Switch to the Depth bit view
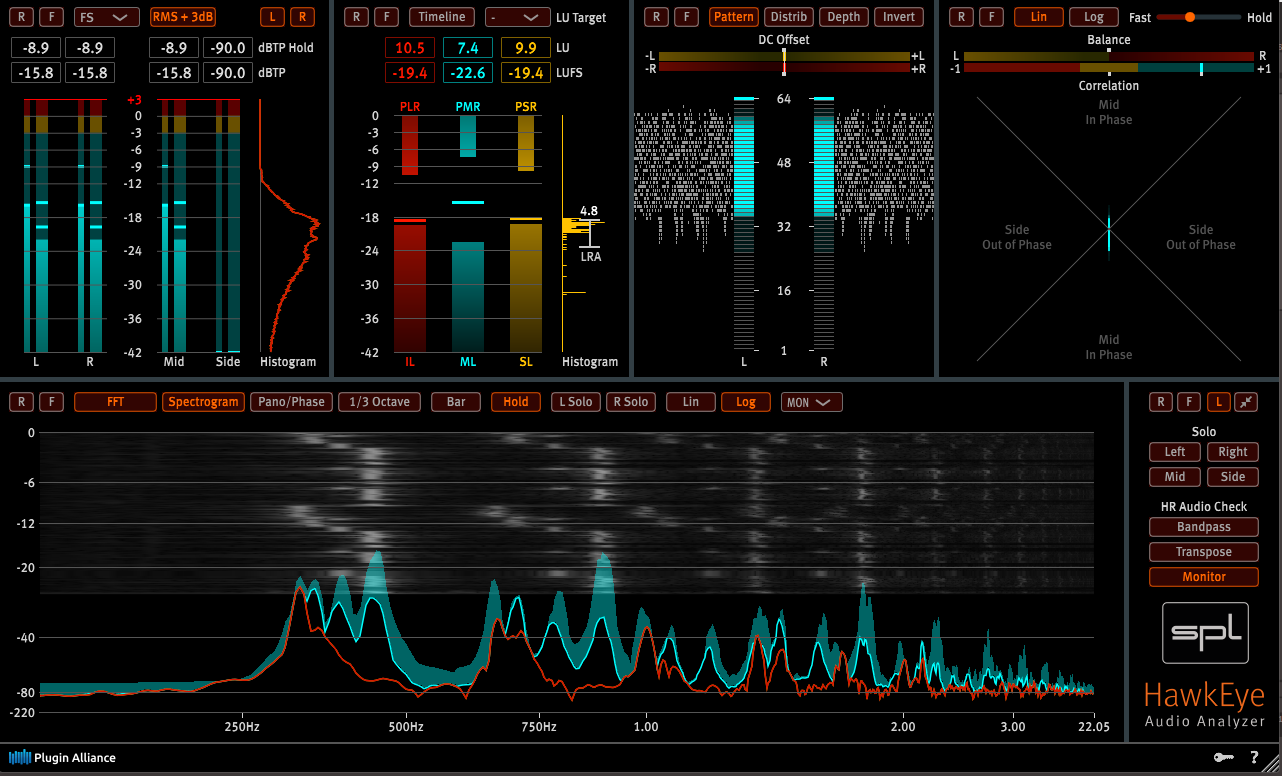This screenshot has height=776, width=1282. [843, 17]
